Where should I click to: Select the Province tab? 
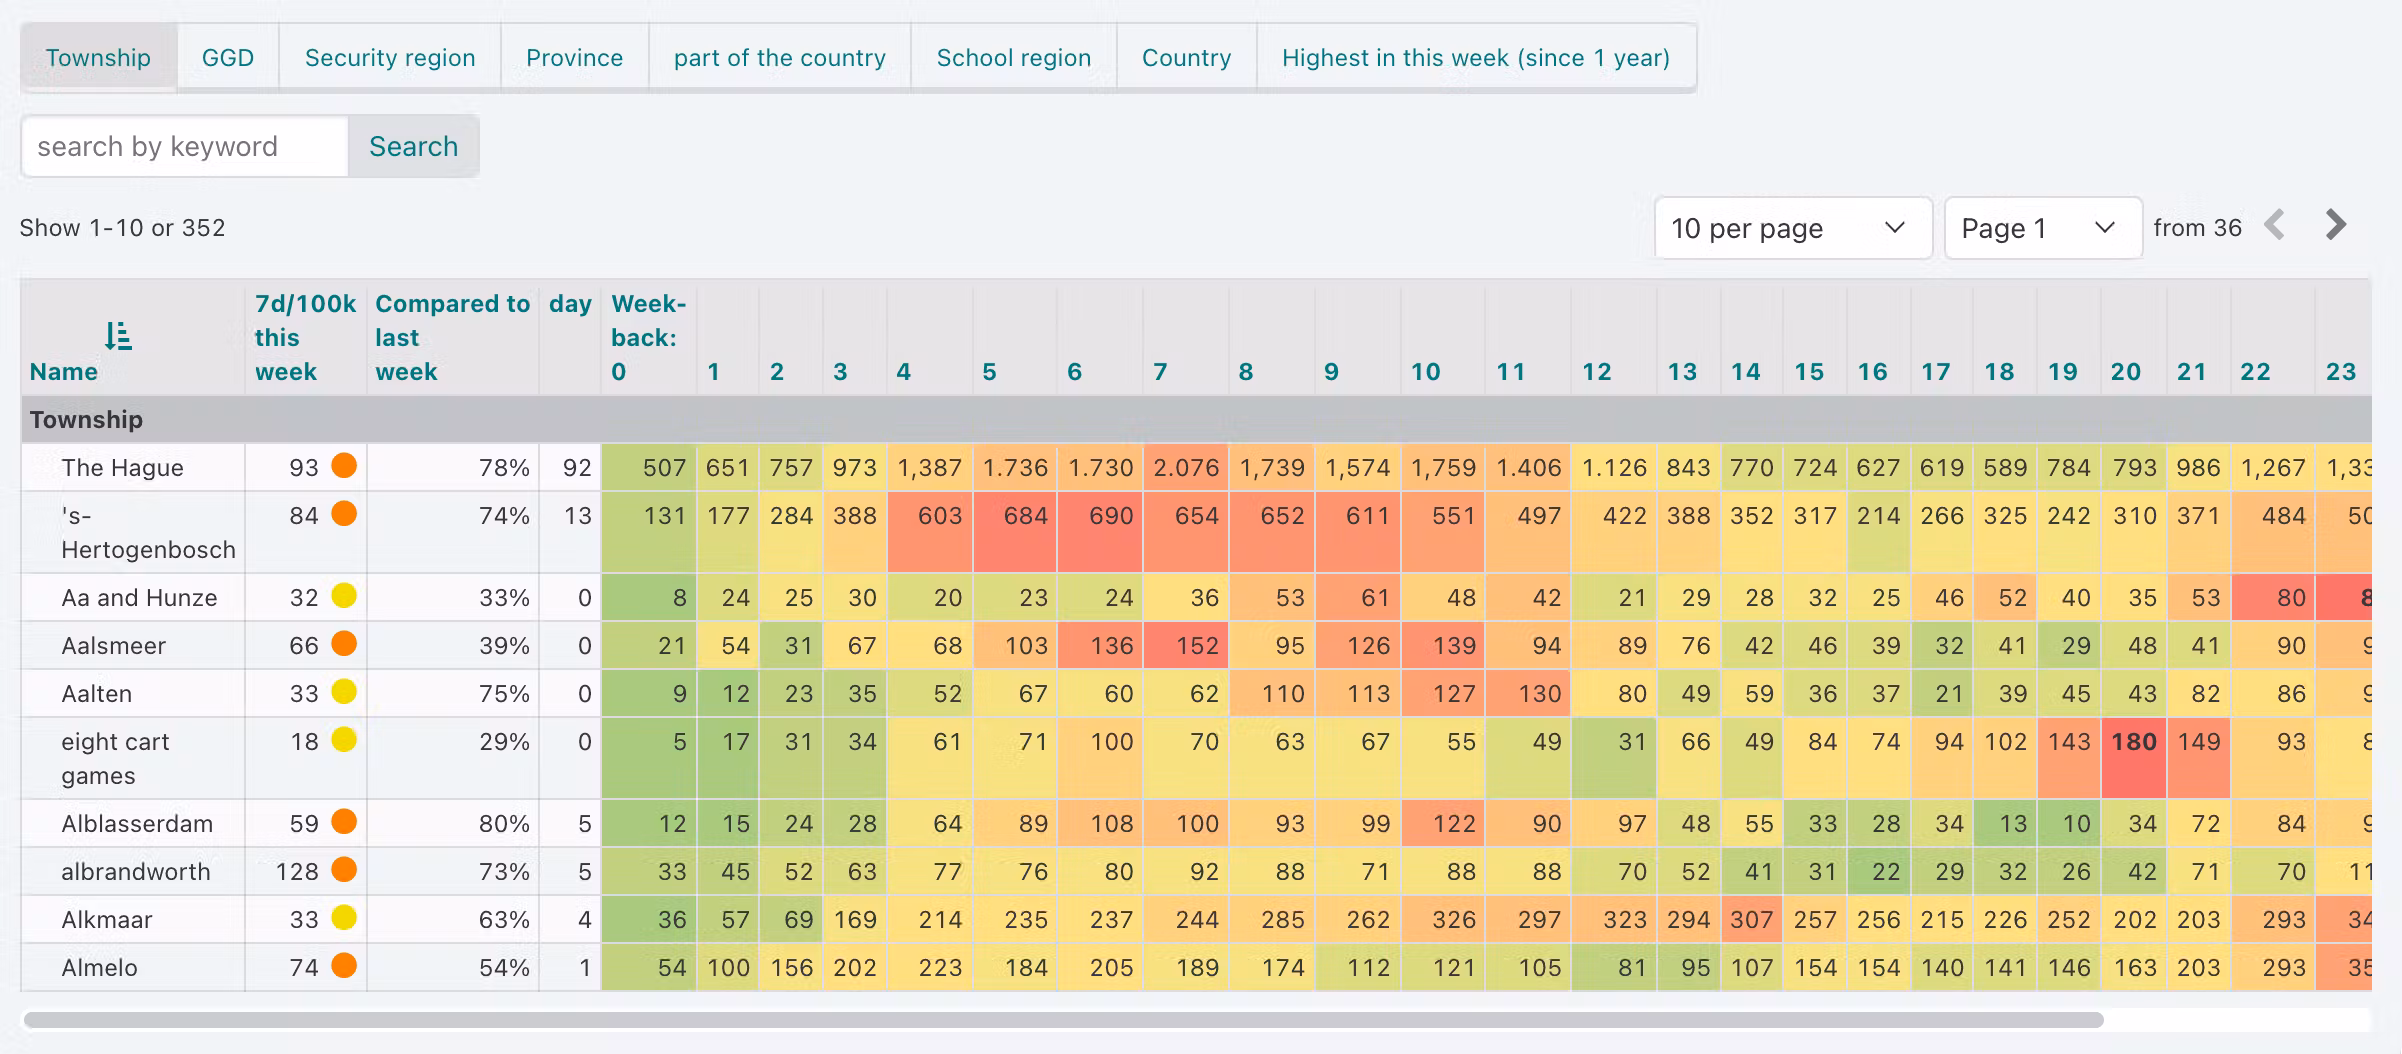coord(574,58)
